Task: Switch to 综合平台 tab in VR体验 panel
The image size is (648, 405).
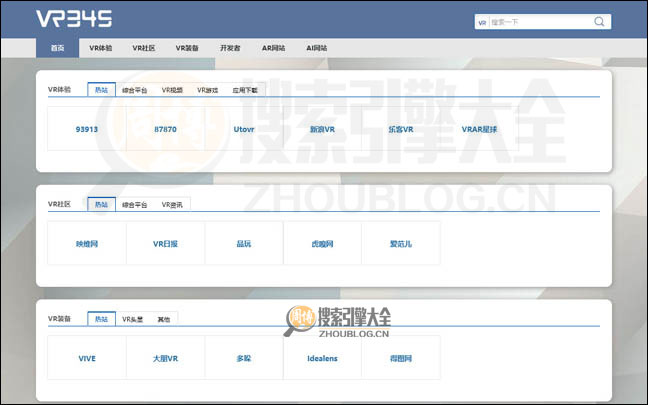Action: click(134, 90)
